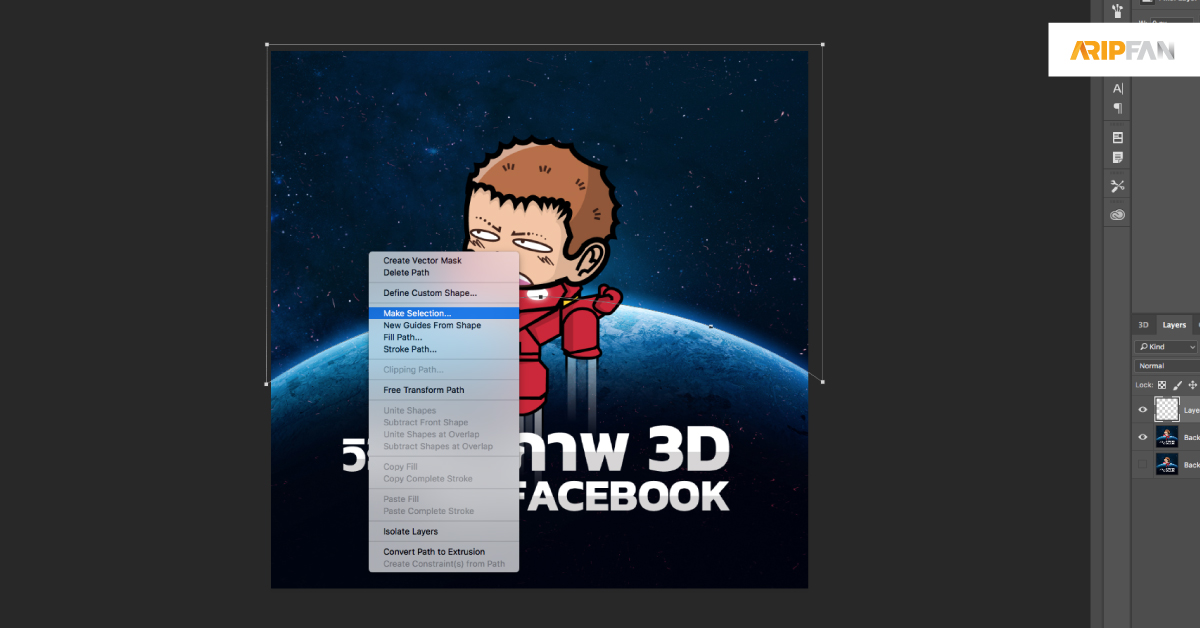Select New Guides From Shape

click(x=432, y=325)
